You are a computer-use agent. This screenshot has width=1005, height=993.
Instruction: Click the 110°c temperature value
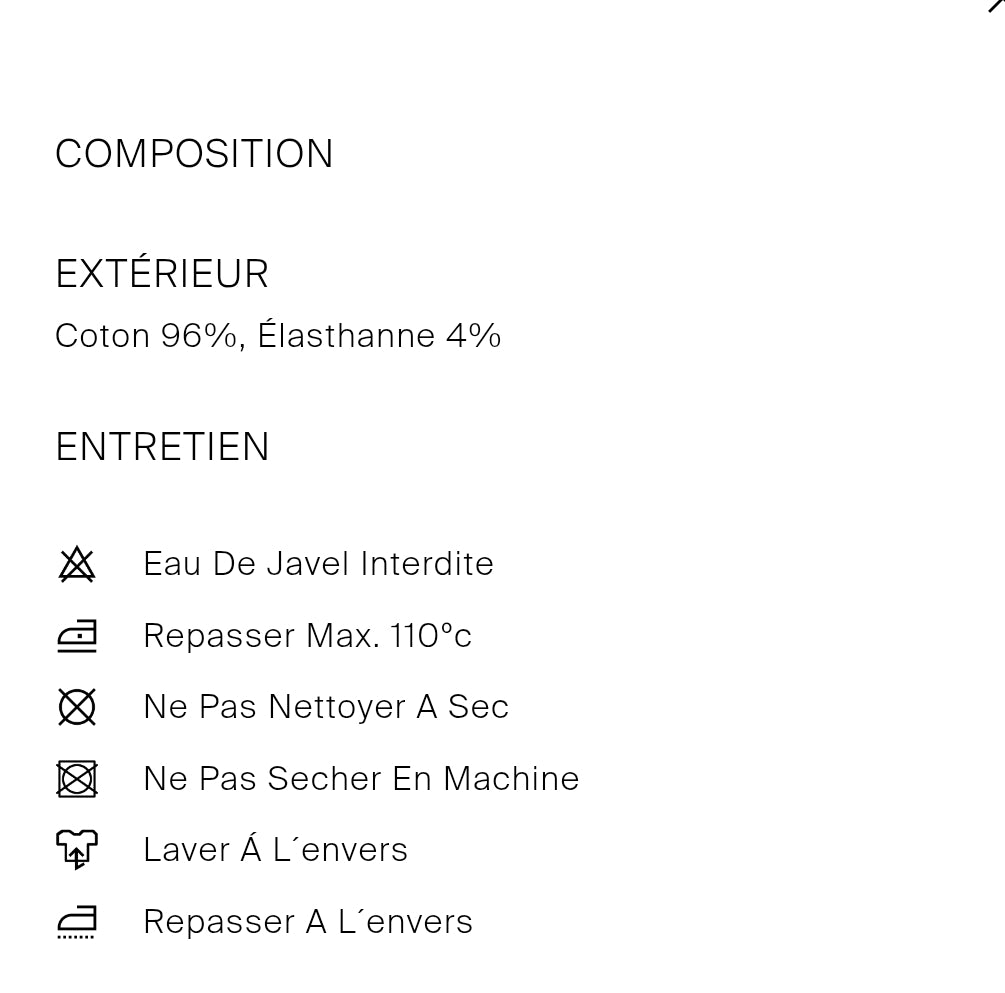coord(431,636)
